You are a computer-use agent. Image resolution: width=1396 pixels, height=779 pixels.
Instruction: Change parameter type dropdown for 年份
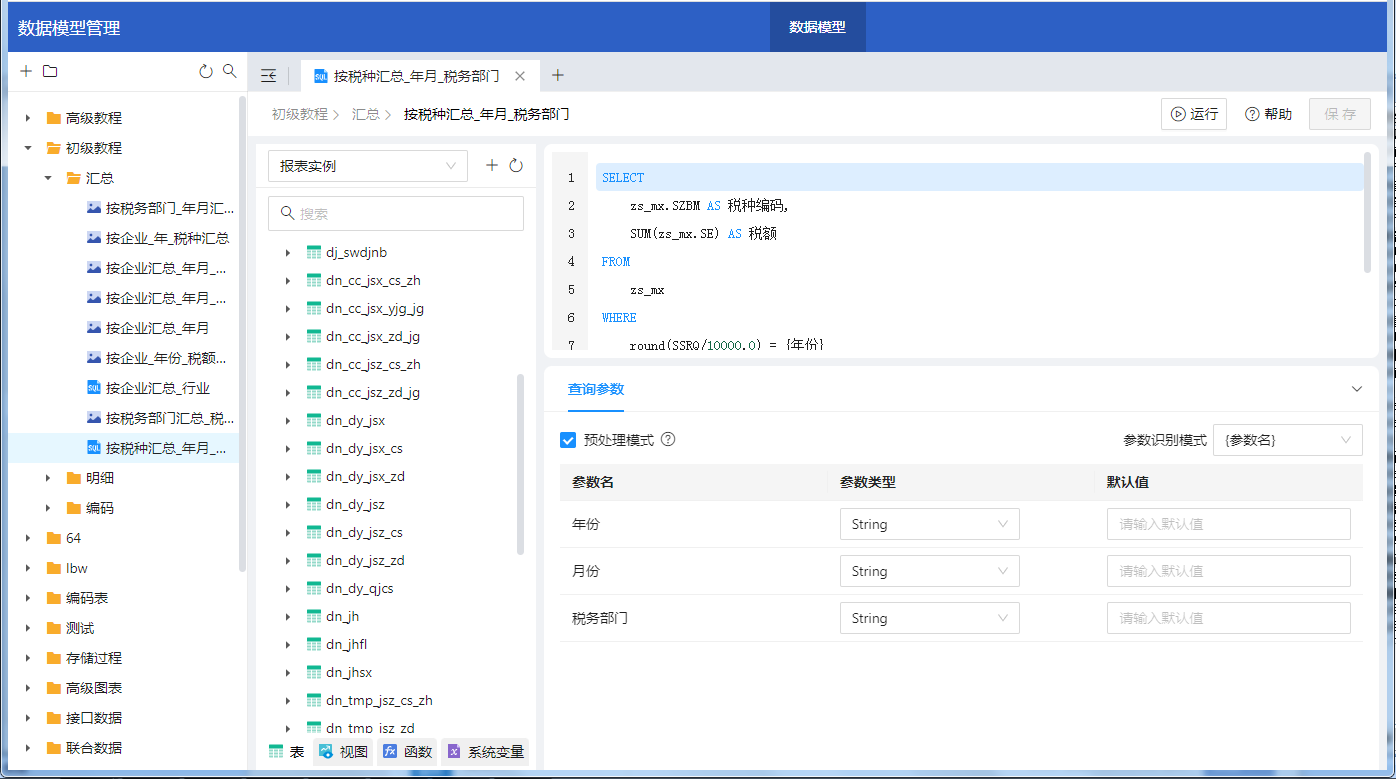click(x=929, y=524)
